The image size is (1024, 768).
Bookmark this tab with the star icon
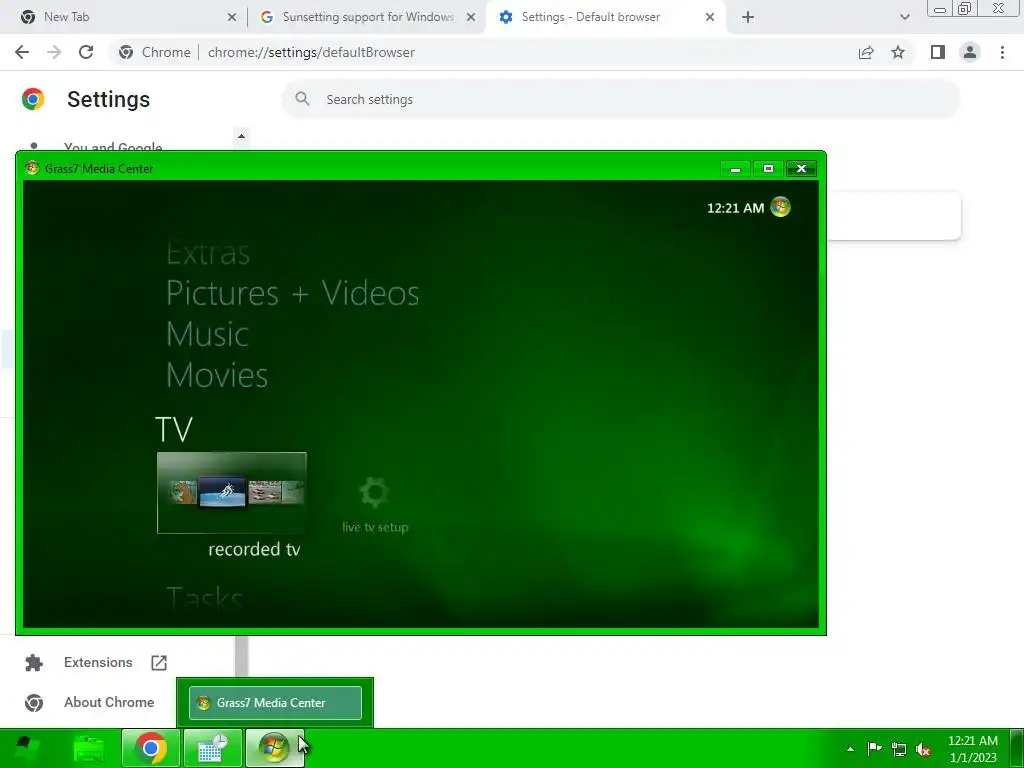898,52
